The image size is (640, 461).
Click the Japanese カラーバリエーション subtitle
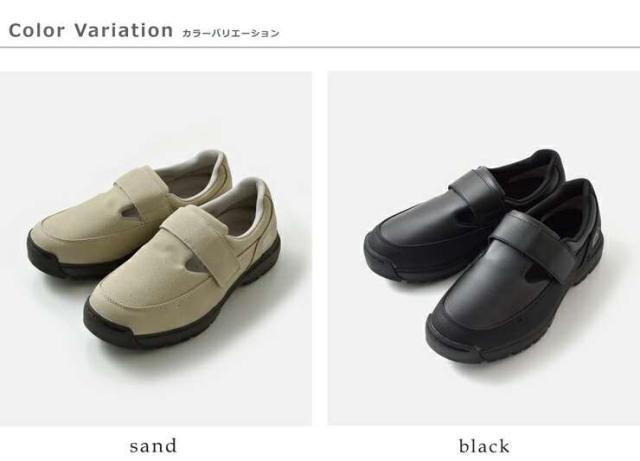coord(231,33)
